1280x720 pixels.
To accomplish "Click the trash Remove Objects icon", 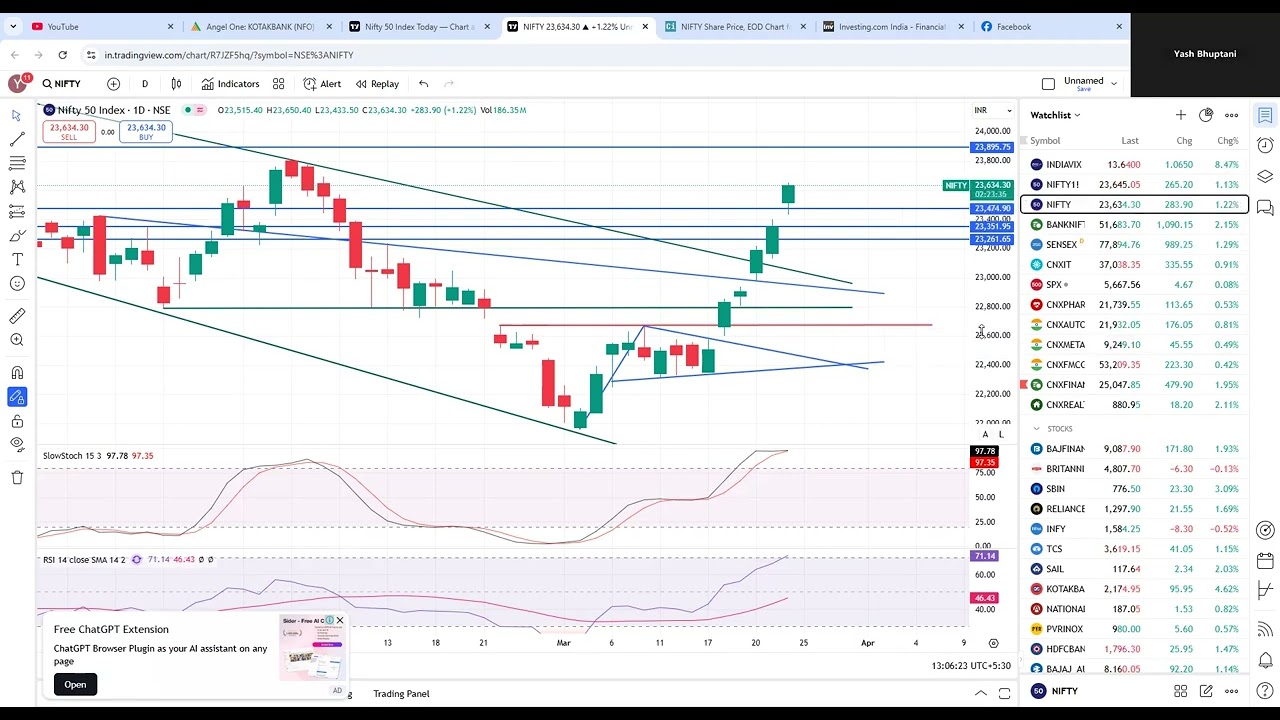I will [x=17, y=477].
